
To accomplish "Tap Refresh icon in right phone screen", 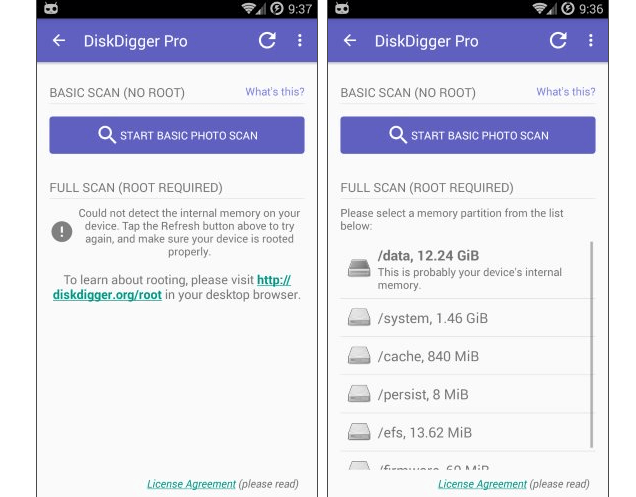I will pos(558,40).
